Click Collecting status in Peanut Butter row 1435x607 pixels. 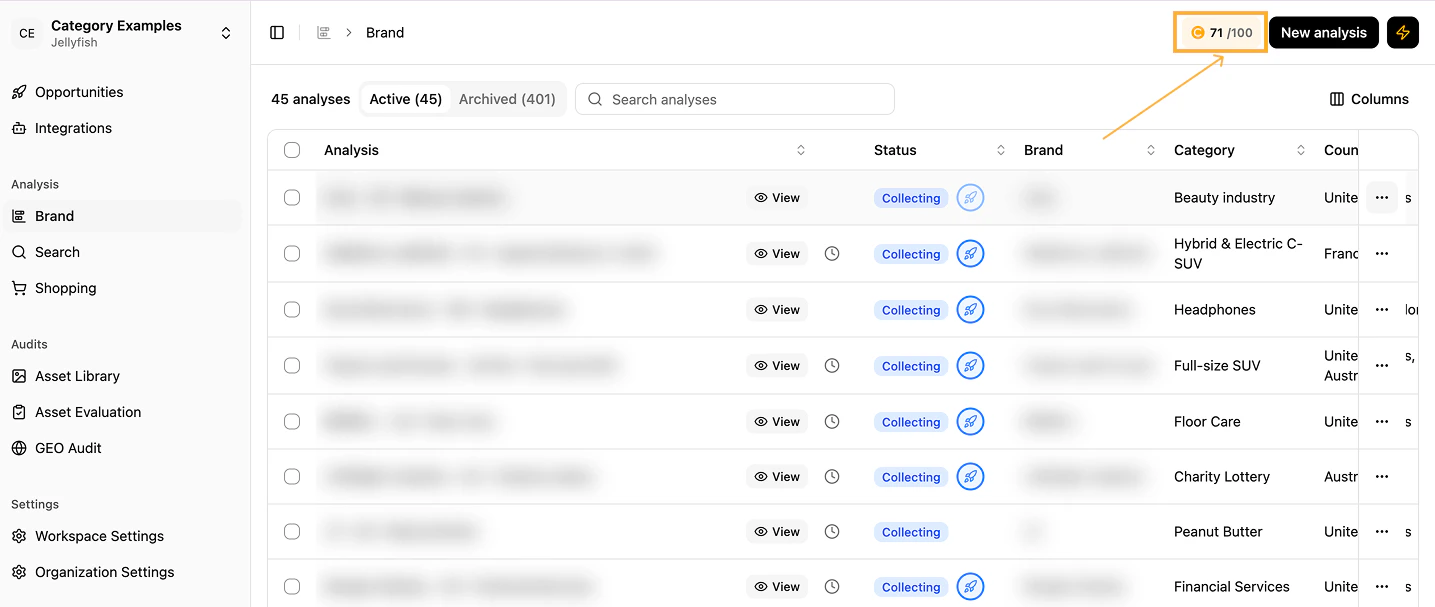pos(911,532)
